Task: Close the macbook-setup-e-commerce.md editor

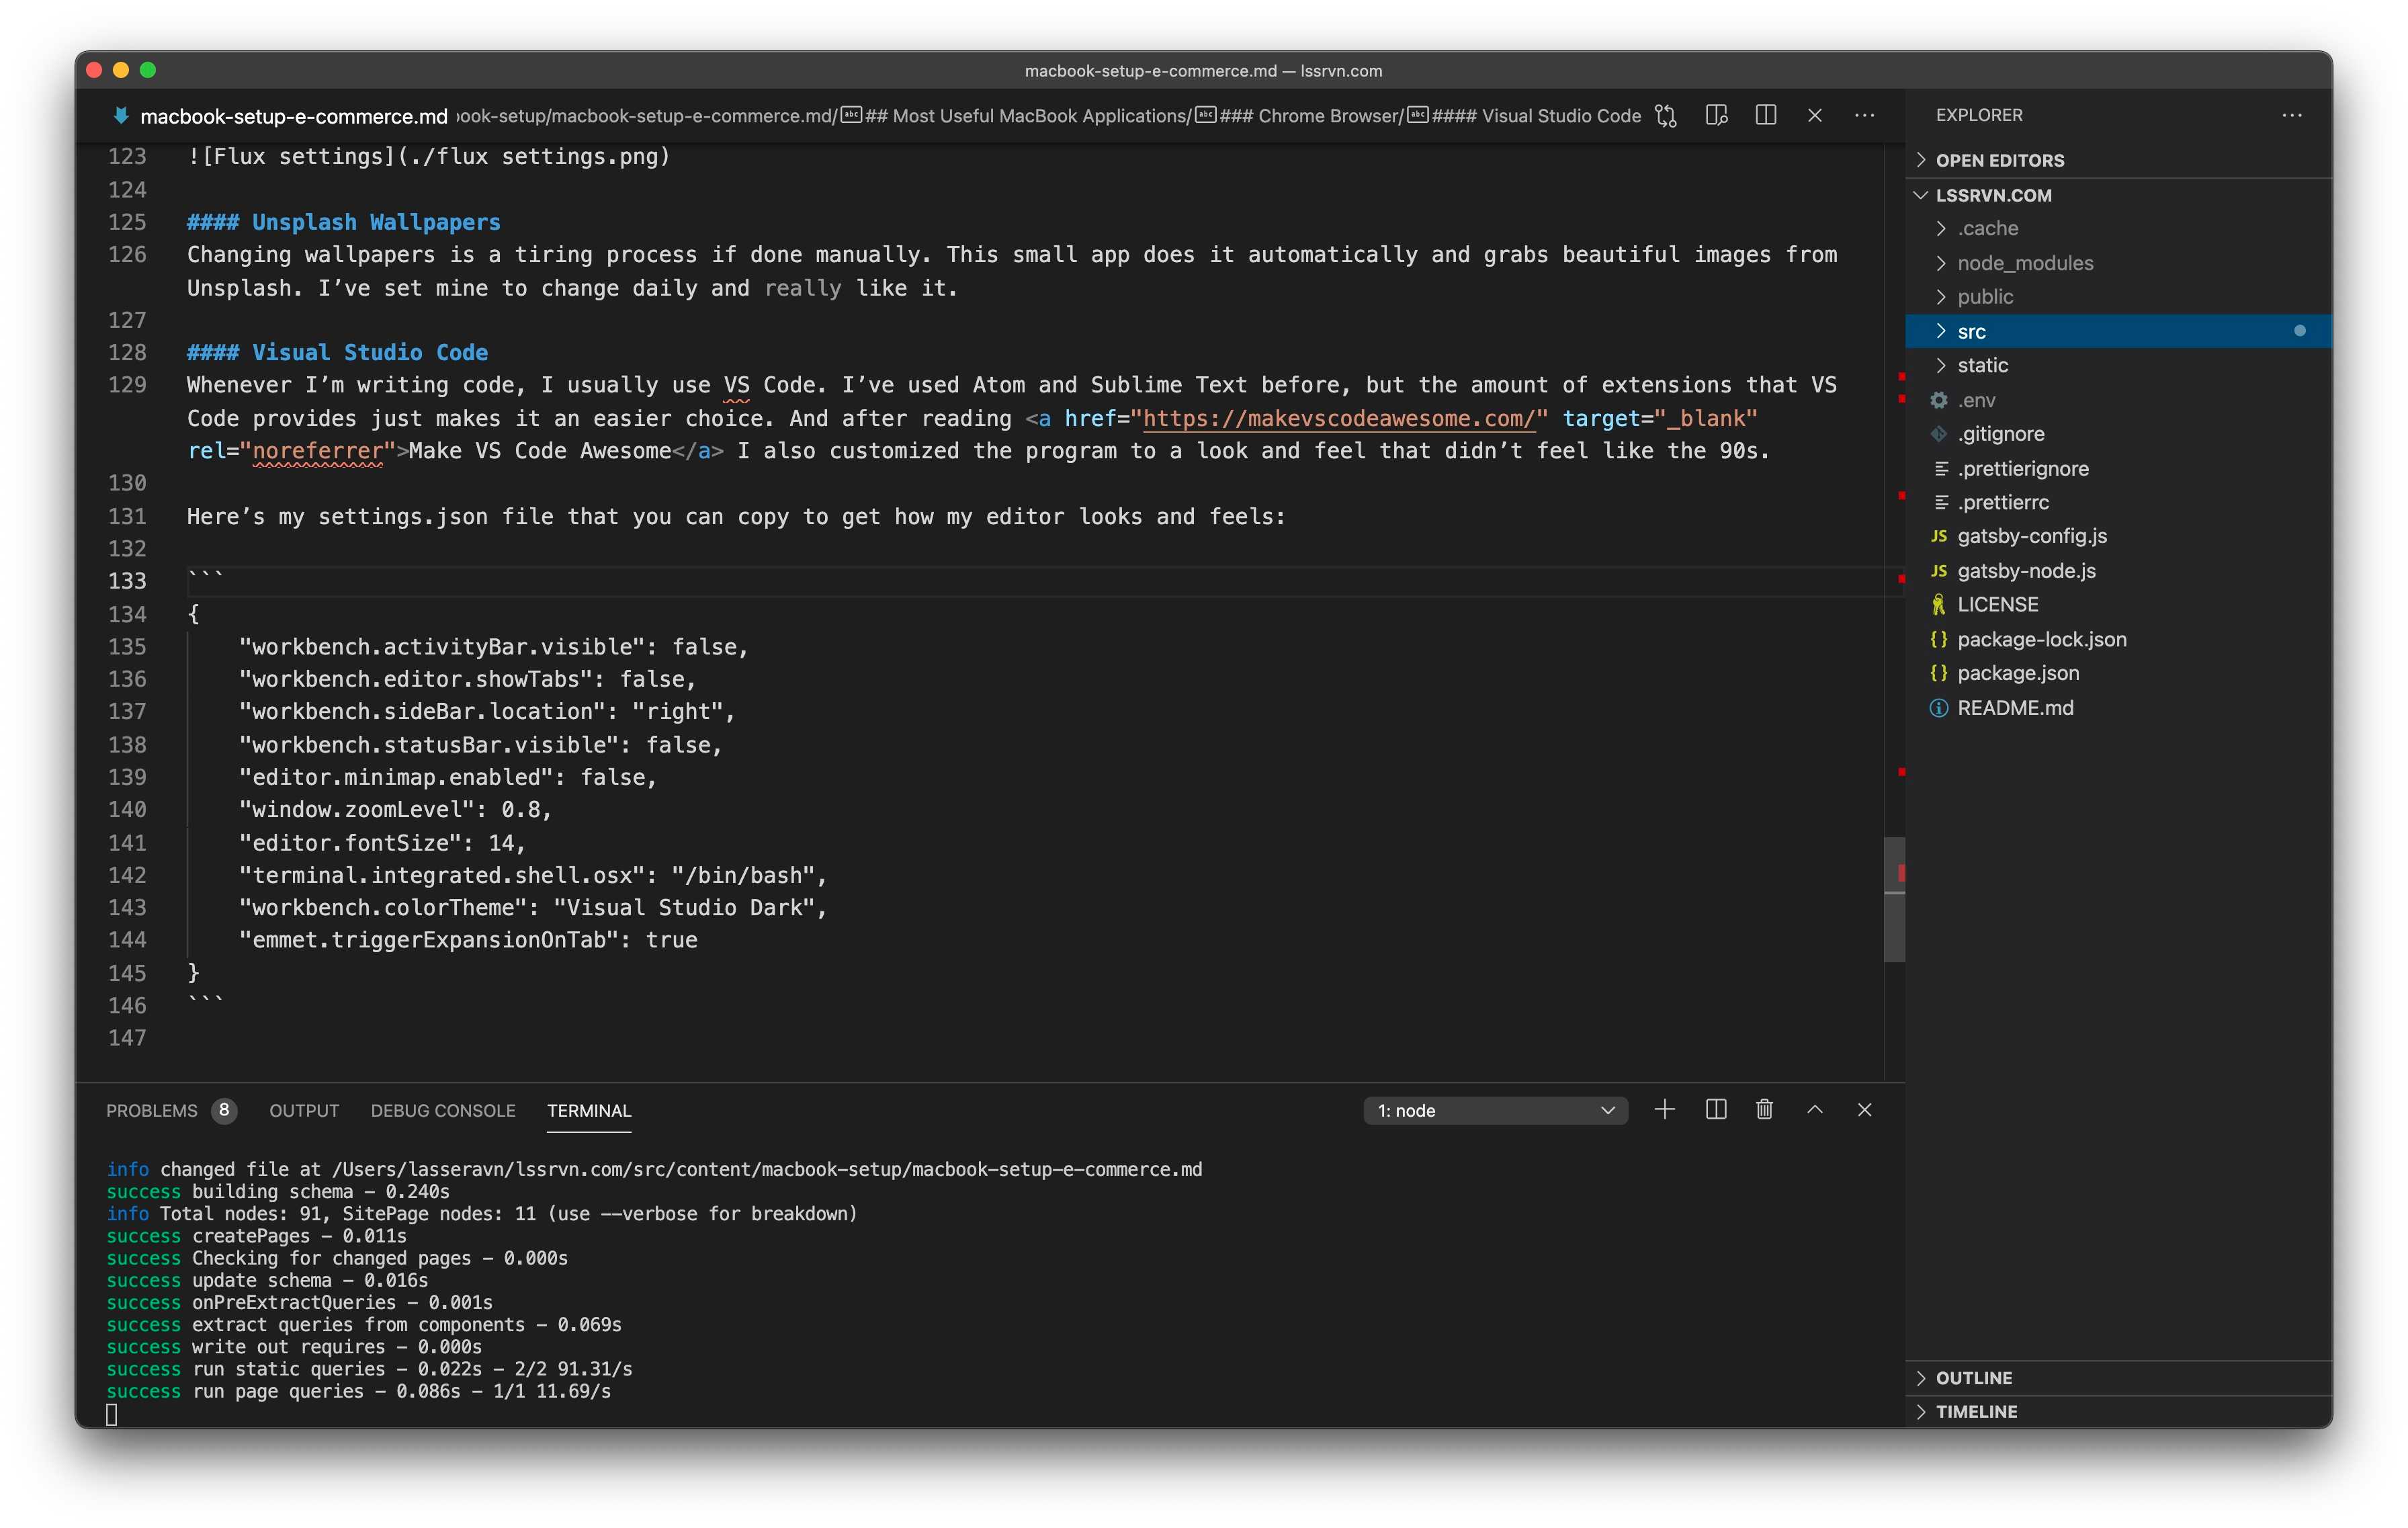Action: pyautogui.click(x=1815, y=115)
